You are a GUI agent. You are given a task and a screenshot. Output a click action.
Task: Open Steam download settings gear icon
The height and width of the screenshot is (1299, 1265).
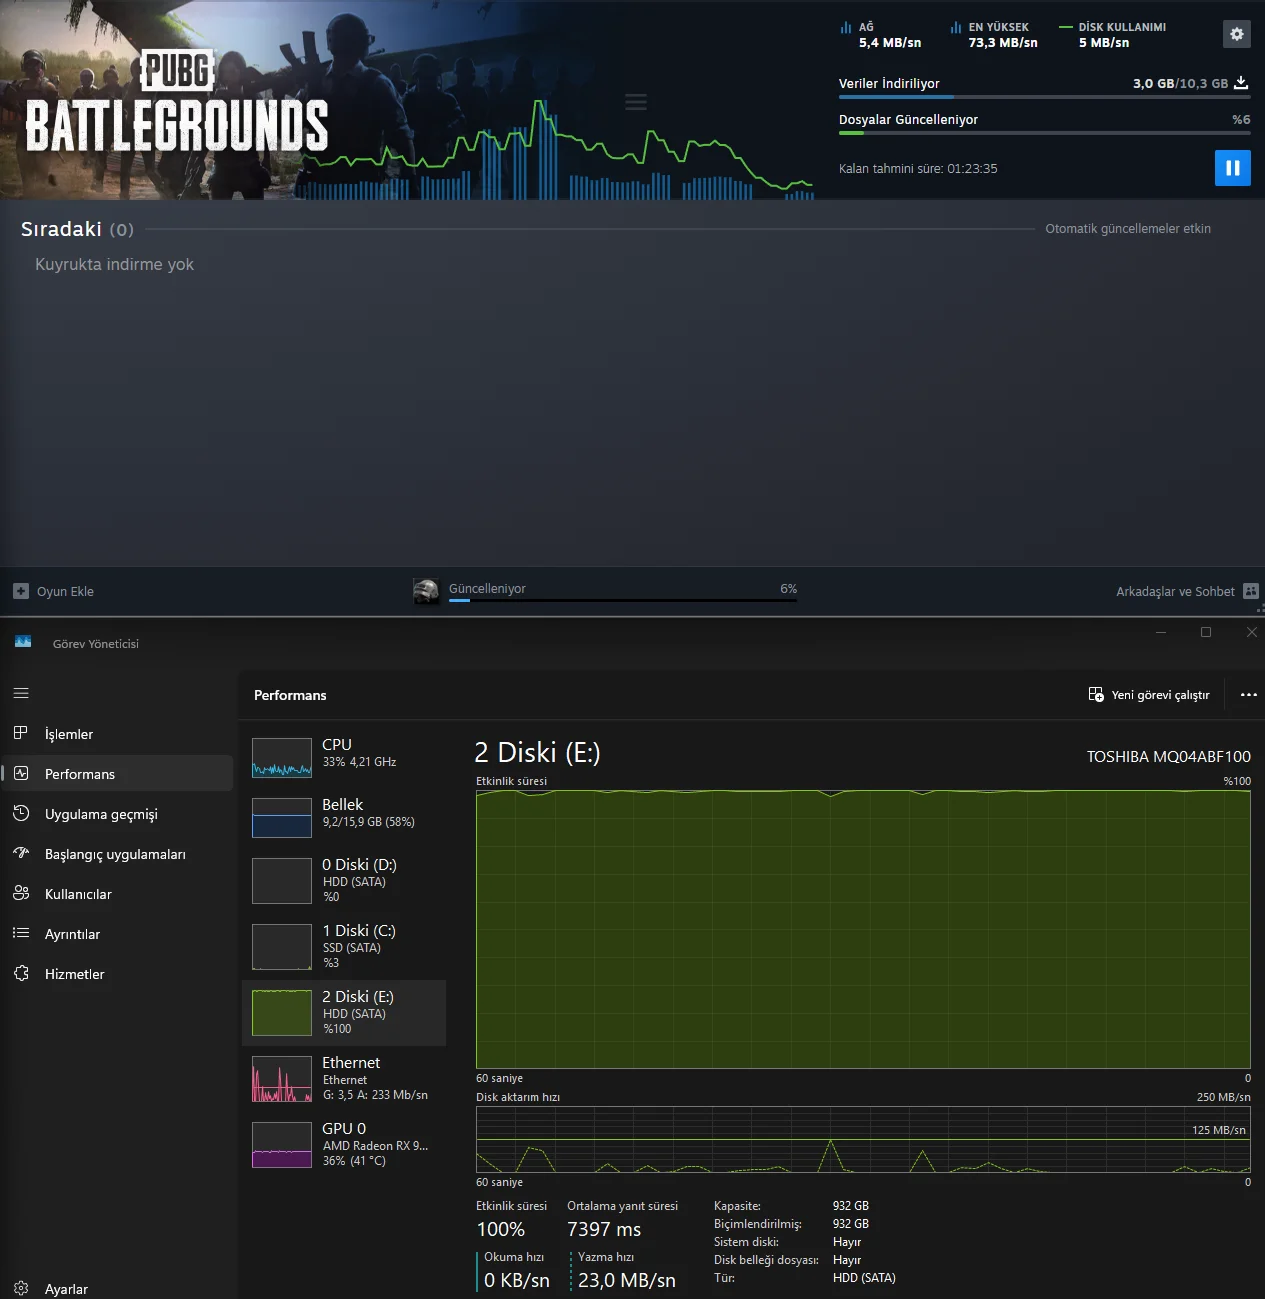1237,34
